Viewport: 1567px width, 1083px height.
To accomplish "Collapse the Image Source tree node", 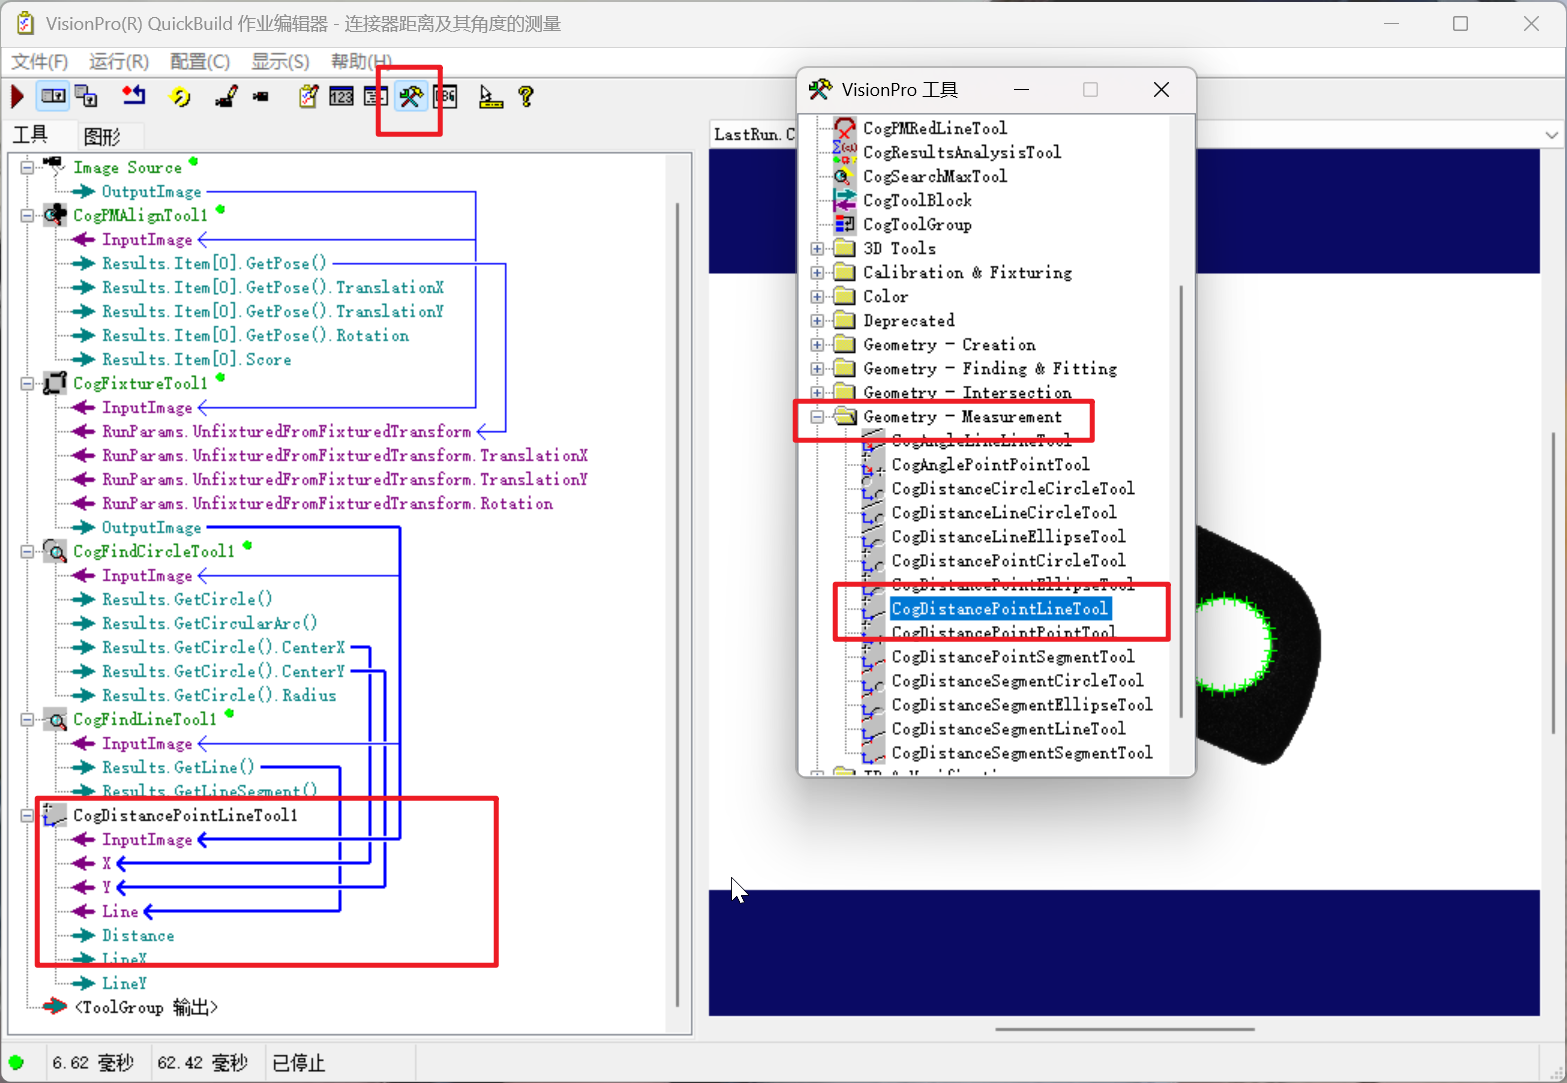I will point(27,167).
